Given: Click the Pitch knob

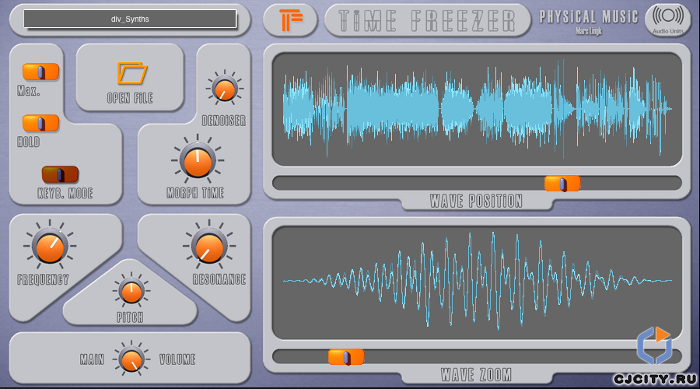Looking at the screenshot, I should [131, 292].
